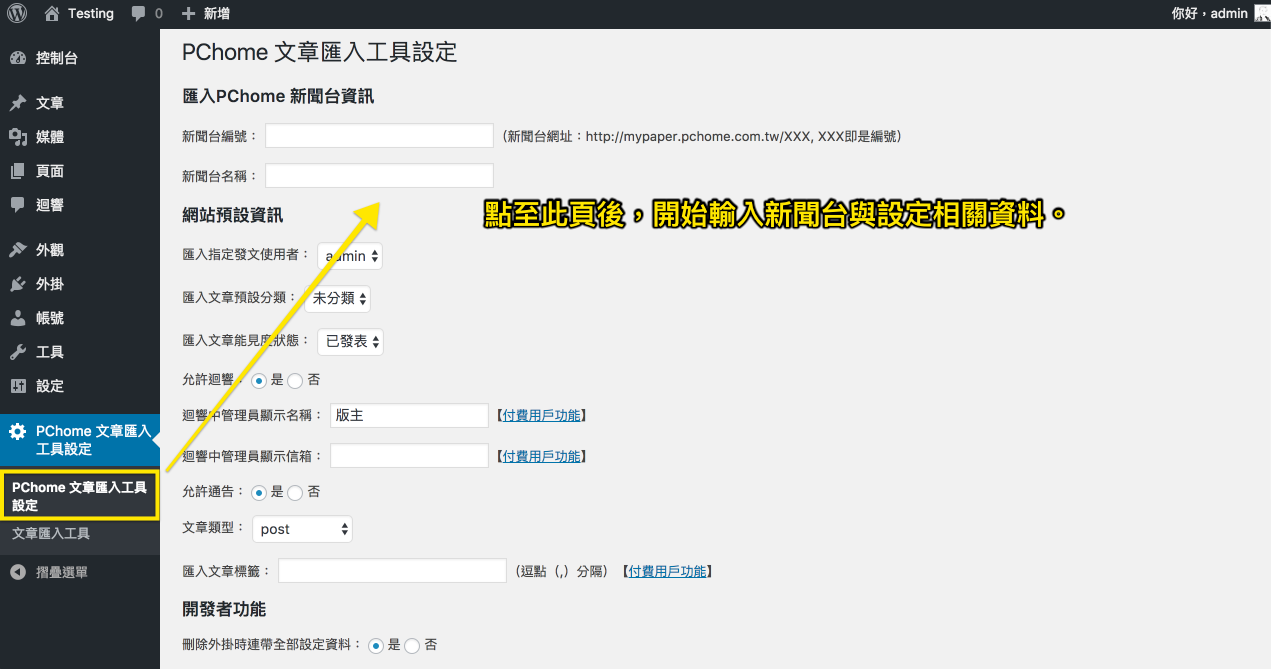The width and height of the screenshot is (1271, 669).
Task: Open the 外掛 menu label
Action: click(50, 284)
